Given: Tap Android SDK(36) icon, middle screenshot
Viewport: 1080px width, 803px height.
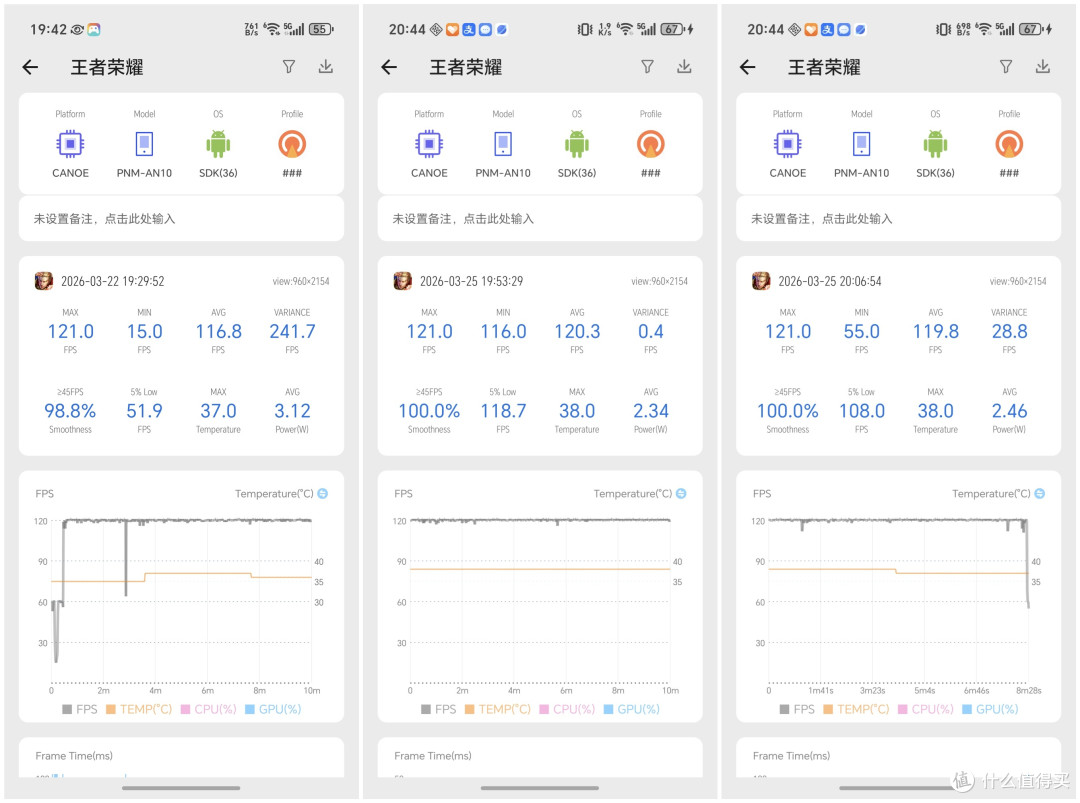Looking at the screenshot, I should point(577,145).
